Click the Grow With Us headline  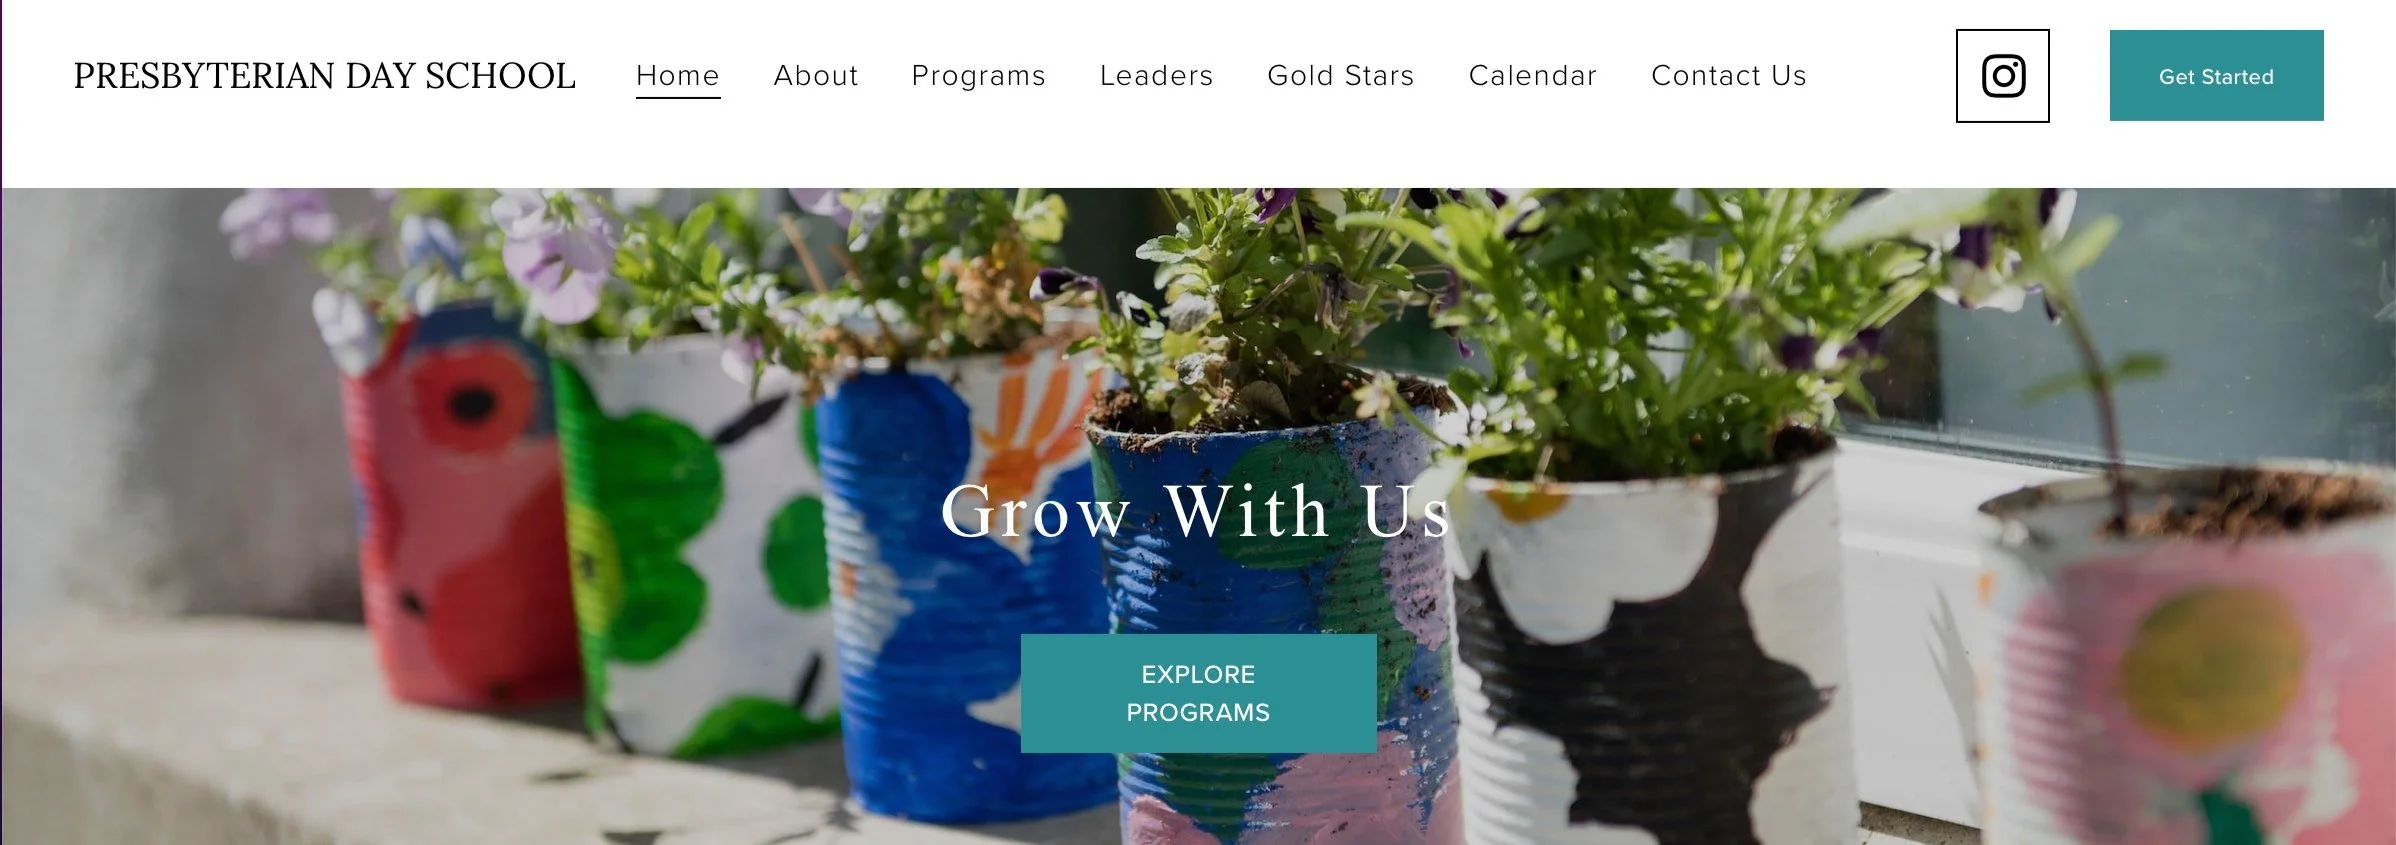pyautogui.click(x=1195, y=511)
